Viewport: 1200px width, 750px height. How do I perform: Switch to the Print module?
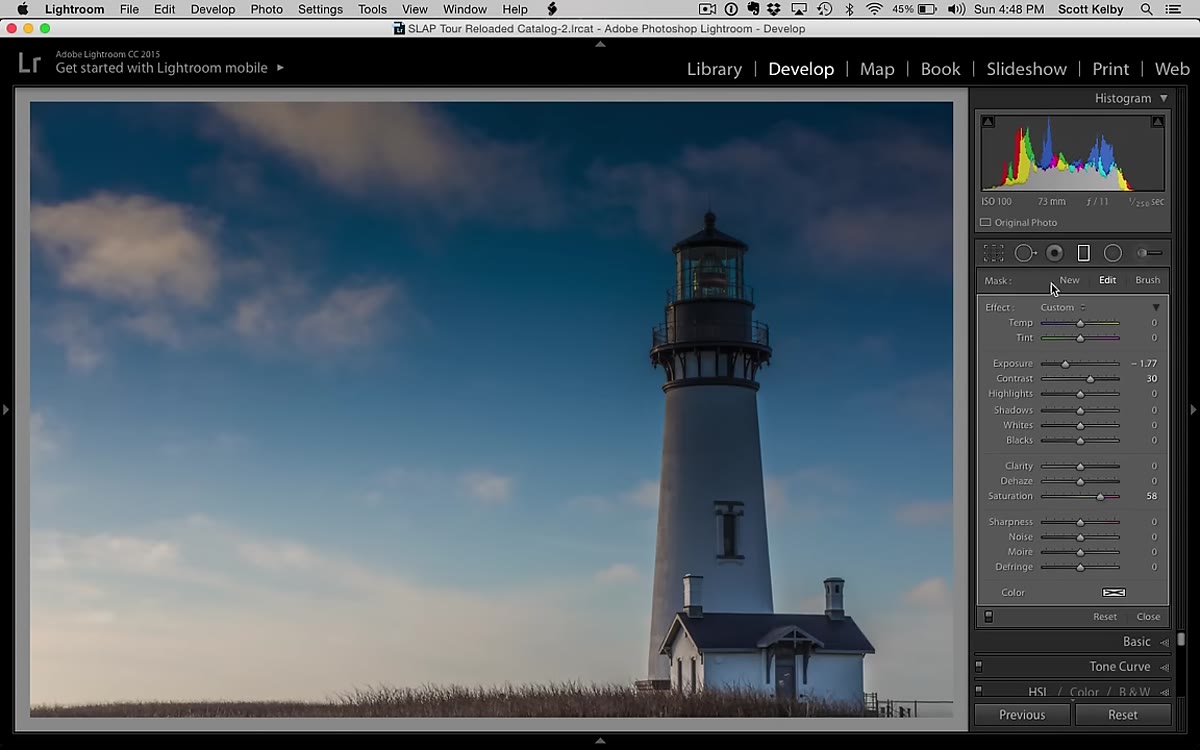pos(1110,69)
